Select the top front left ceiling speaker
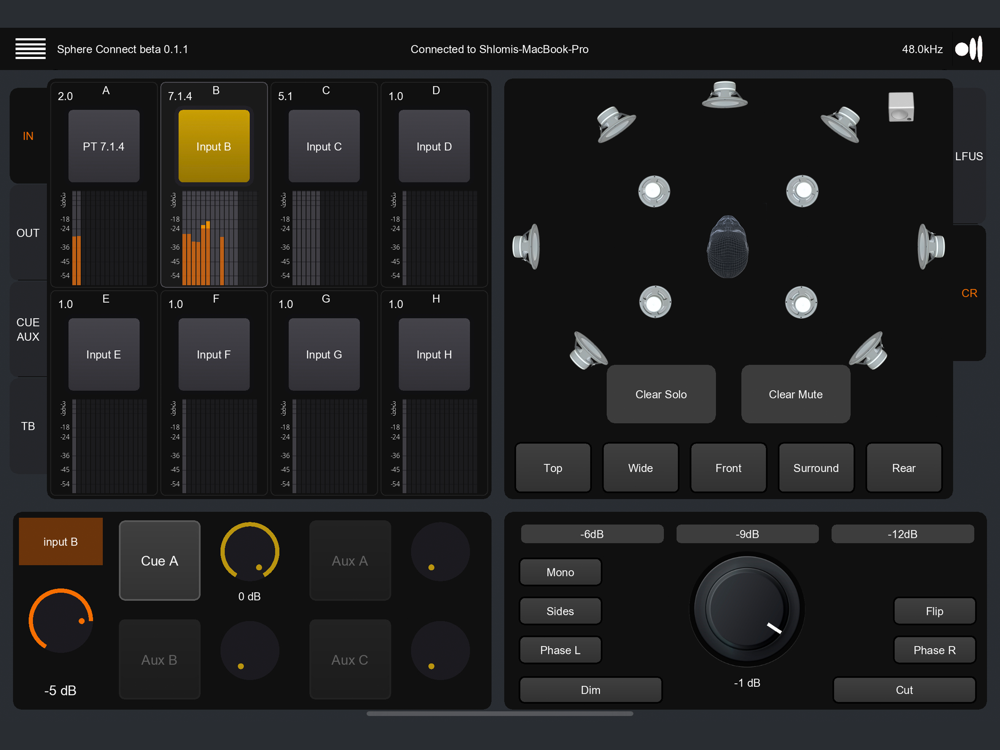The height and width of the screenshot is (750, 1000). 654,191
